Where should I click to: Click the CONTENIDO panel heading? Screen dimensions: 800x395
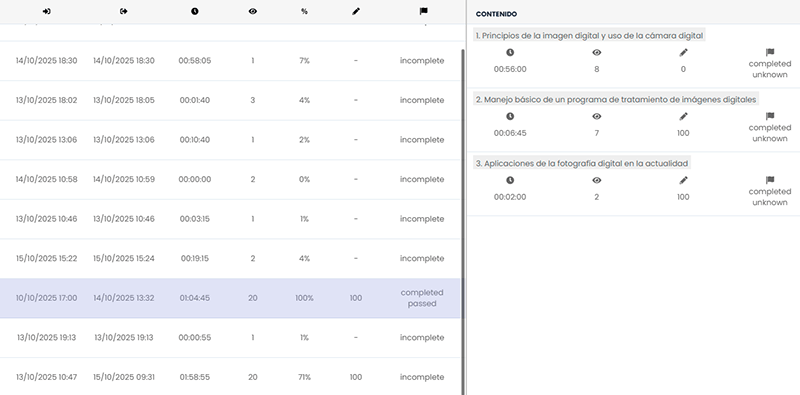(496, 14)
